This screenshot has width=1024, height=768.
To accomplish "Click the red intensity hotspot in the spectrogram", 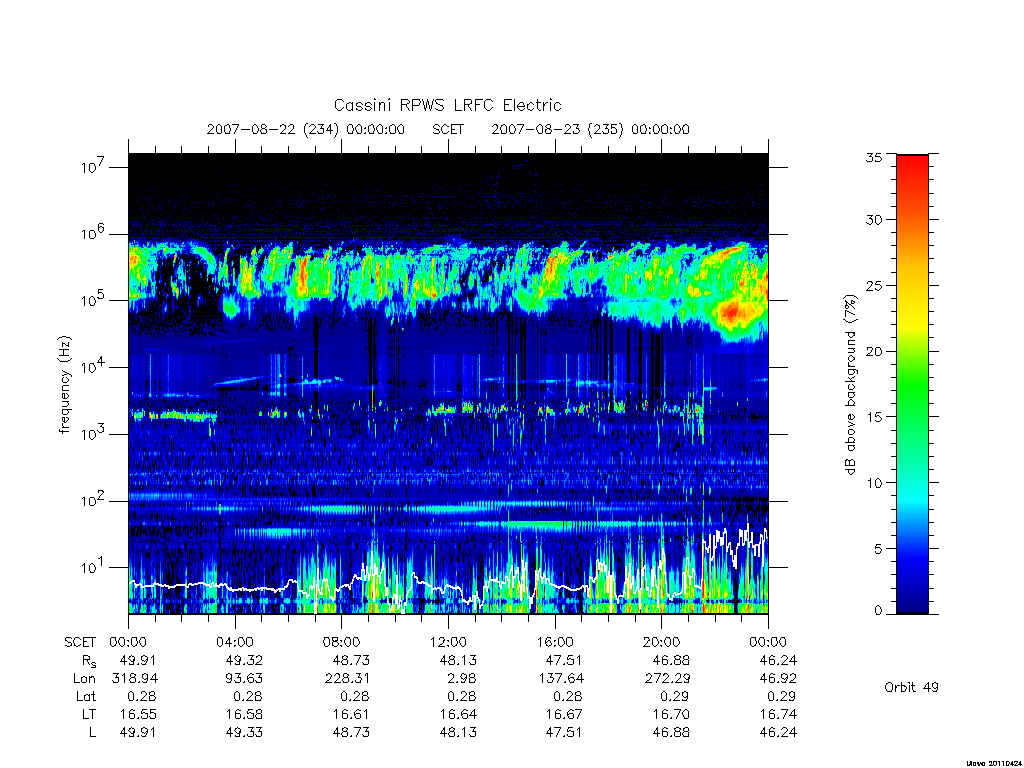I will 732,312.
